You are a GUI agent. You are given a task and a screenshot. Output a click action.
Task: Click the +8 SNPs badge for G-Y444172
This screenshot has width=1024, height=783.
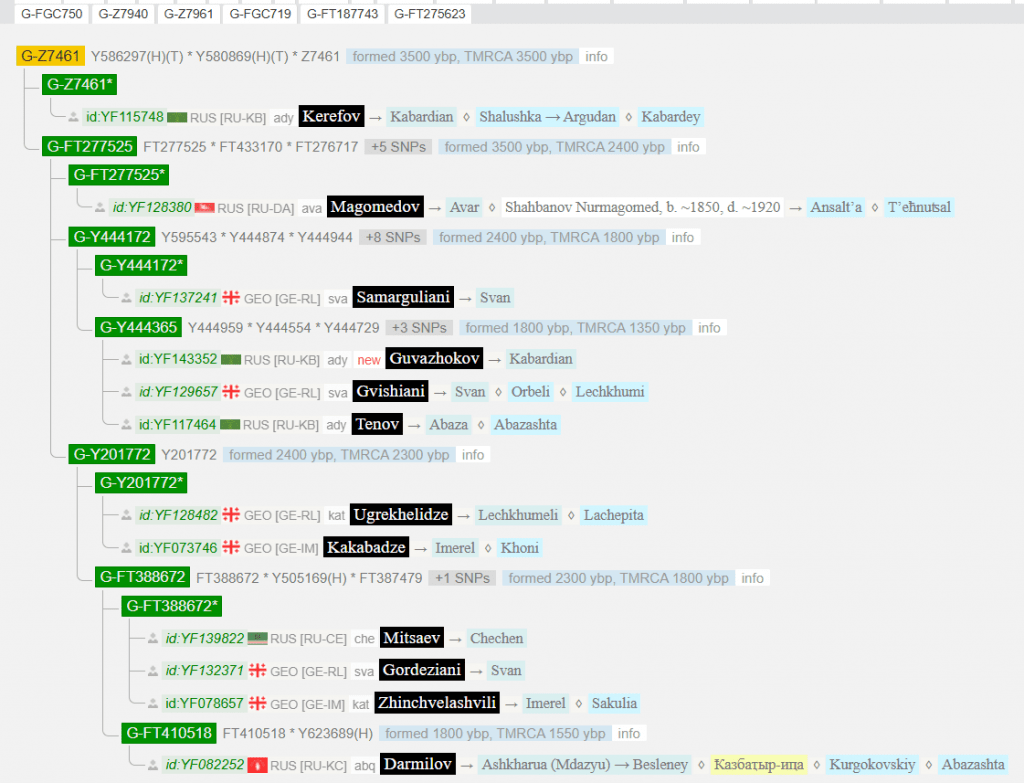click(393, 238)
